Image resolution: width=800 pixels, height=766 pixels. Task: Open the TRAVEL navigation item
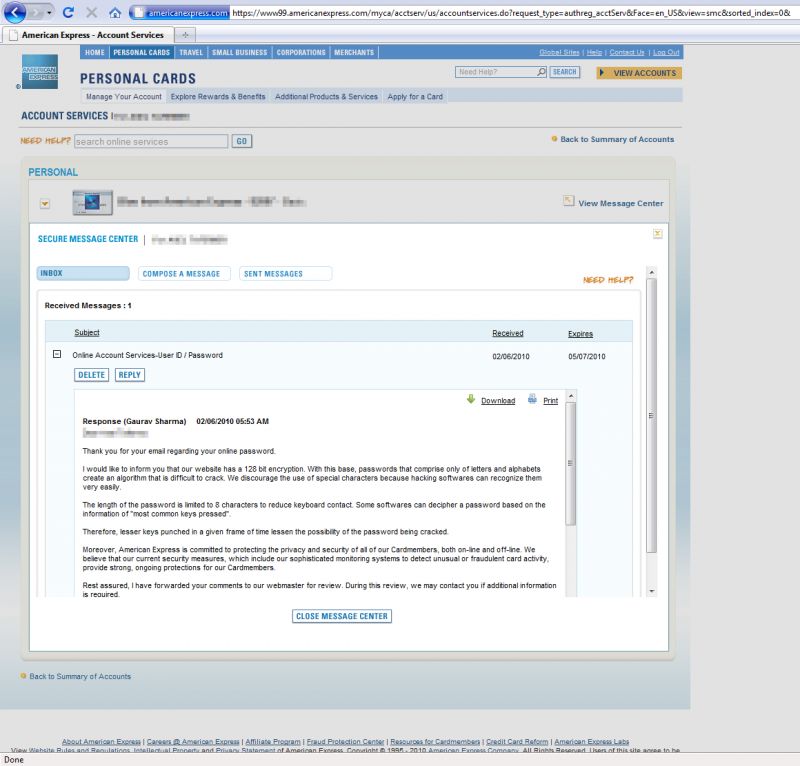tap(191, 52)
